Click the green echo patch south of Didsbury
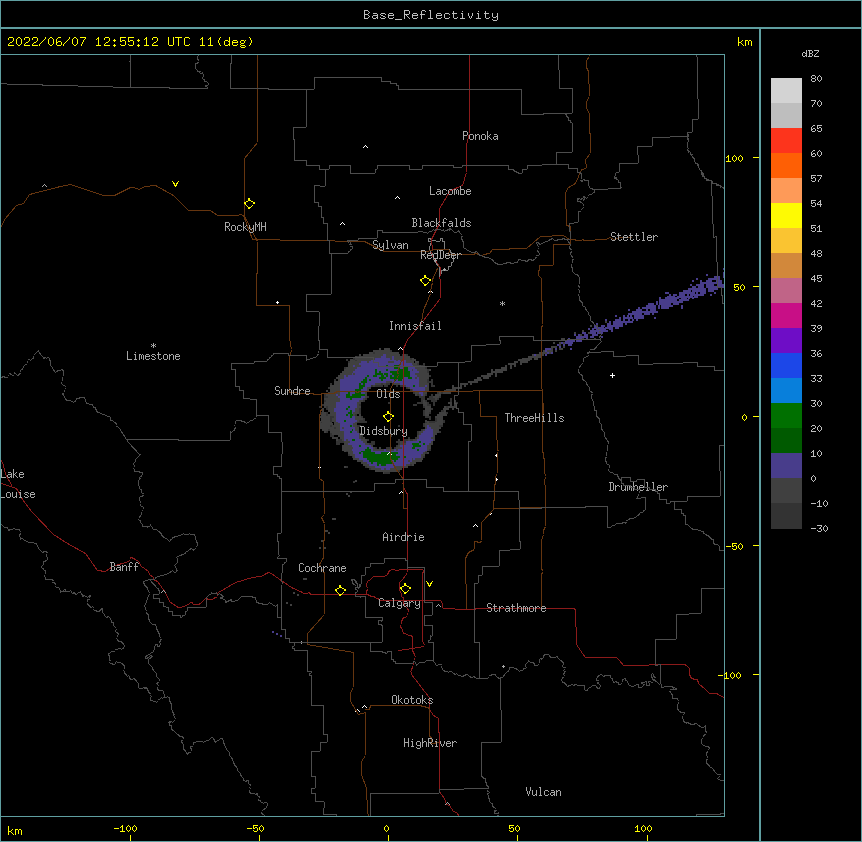Screen dimensions: 862x842 click(379, 456)
